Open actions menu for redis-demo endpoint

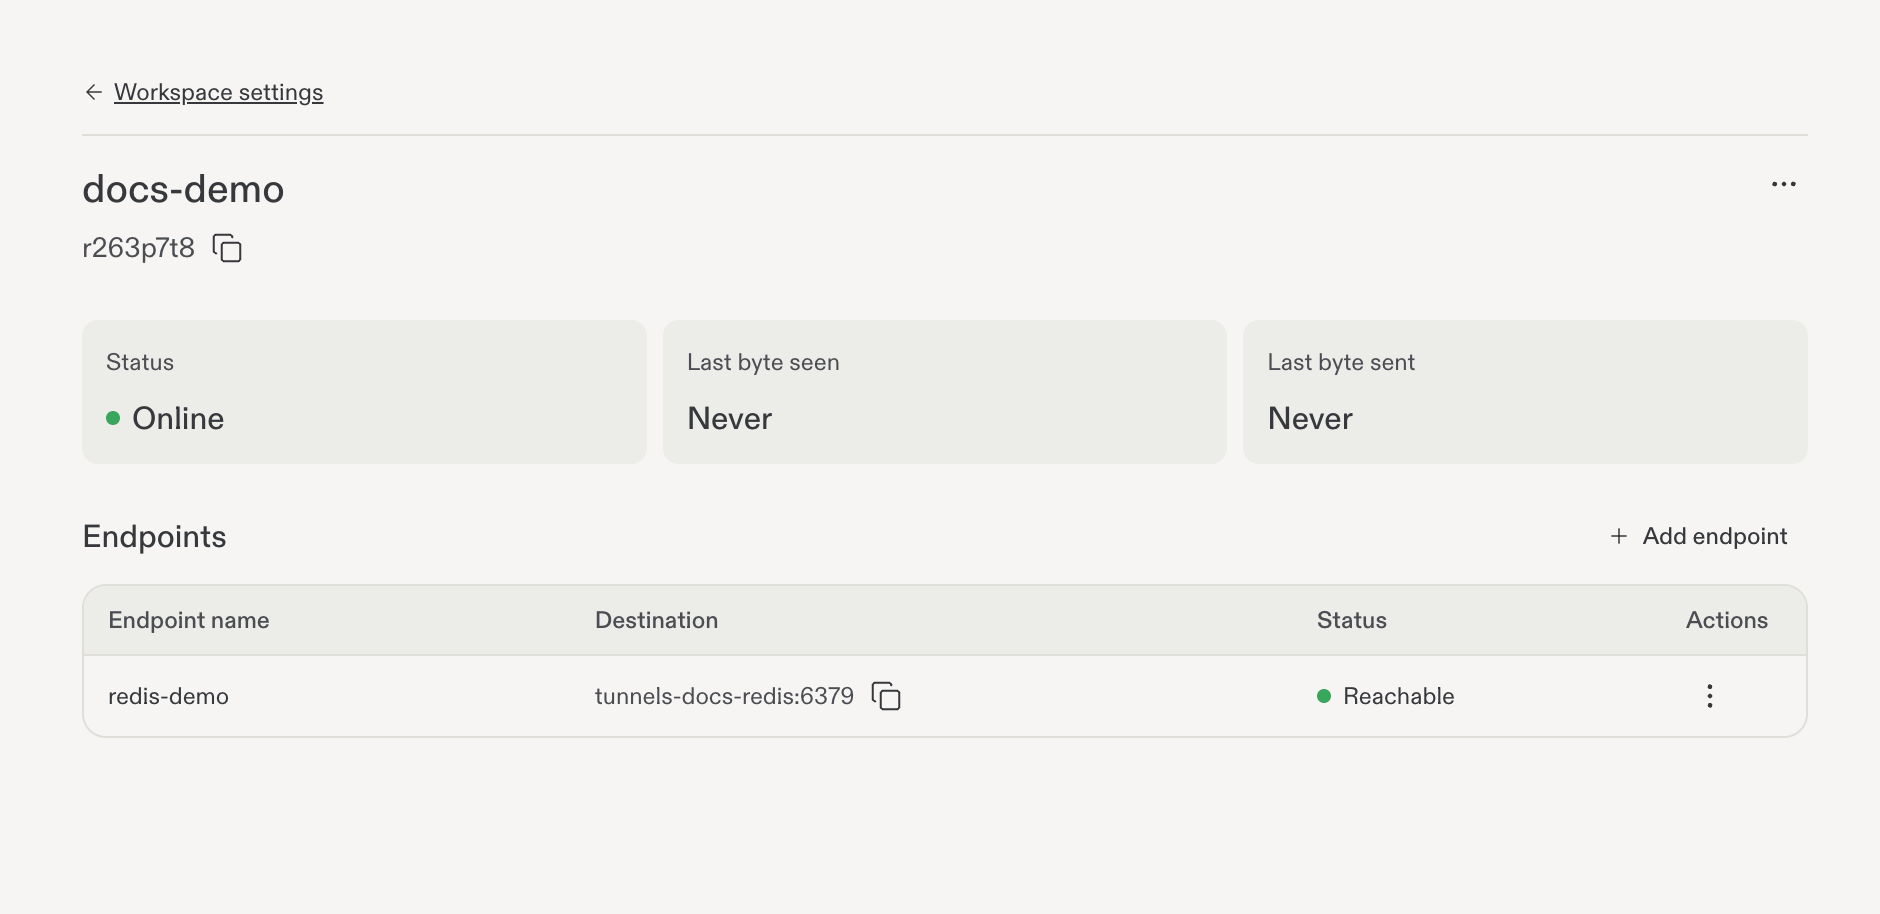coord(1710,696)
